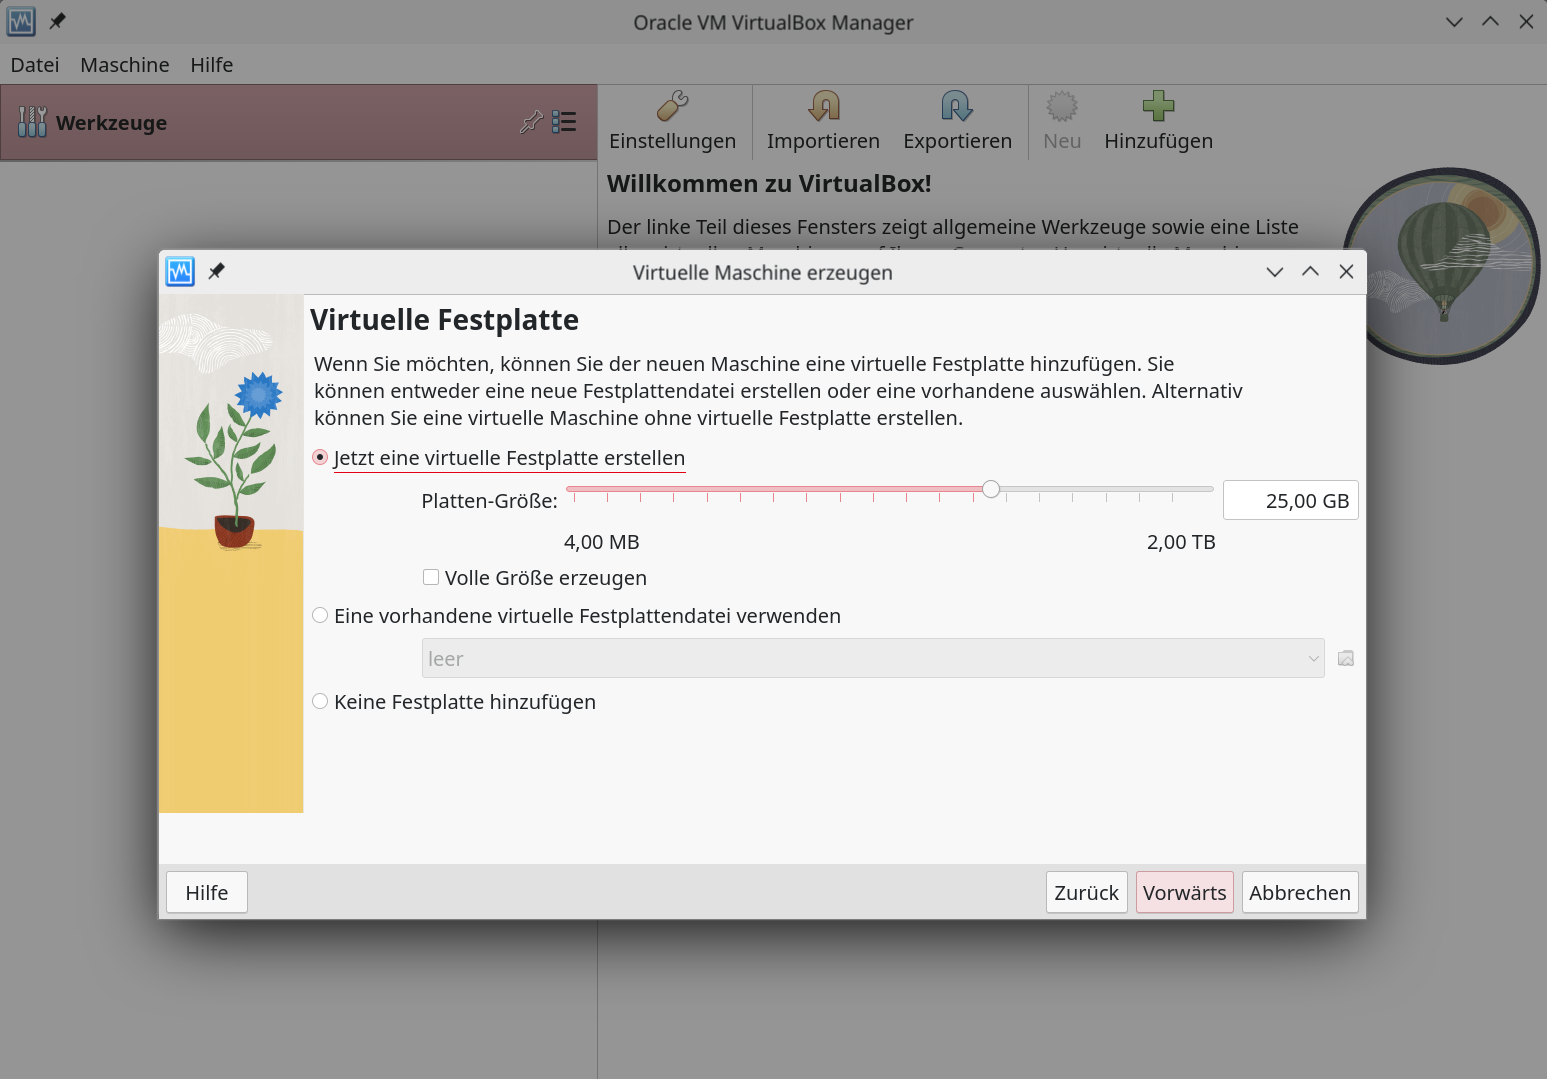Close the Oracle VM VirtualBox Manager window
The image size is (1547, 1079).
pos(1527,22)
